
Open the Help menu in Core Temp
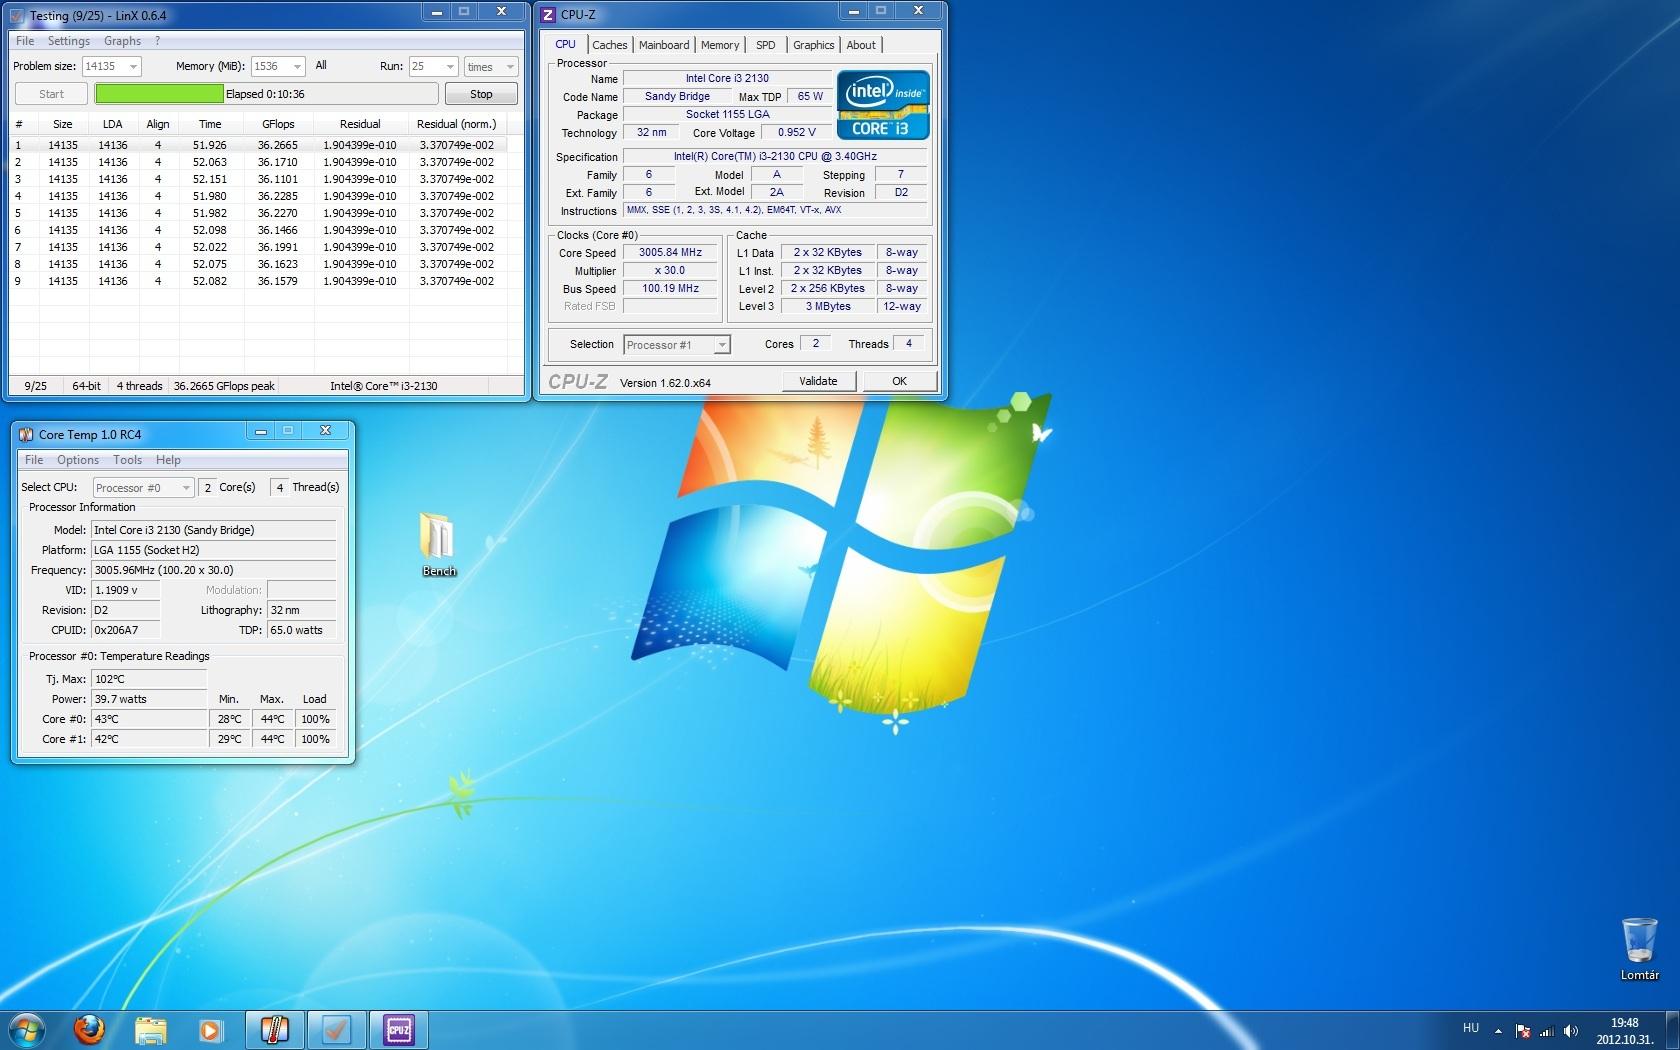click(x=168, y=460)
